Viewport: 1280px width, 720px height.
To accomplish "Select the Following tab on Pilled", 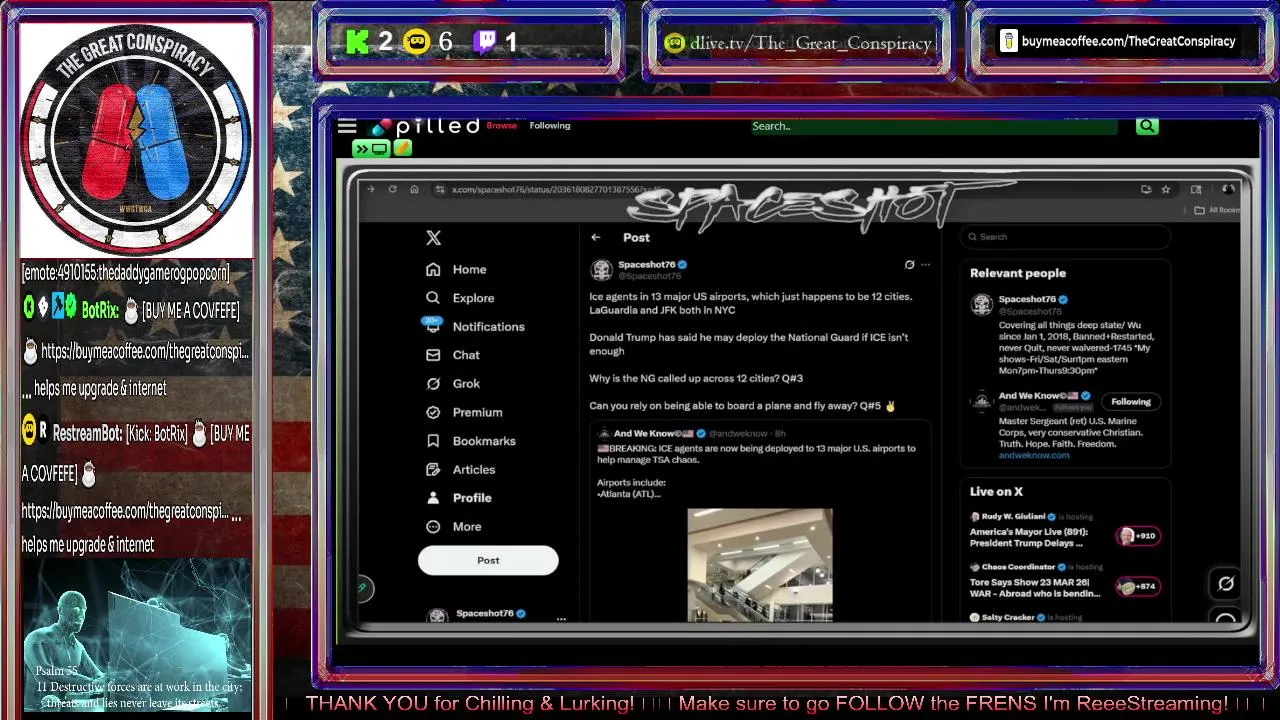I will [x=550, y=126].
